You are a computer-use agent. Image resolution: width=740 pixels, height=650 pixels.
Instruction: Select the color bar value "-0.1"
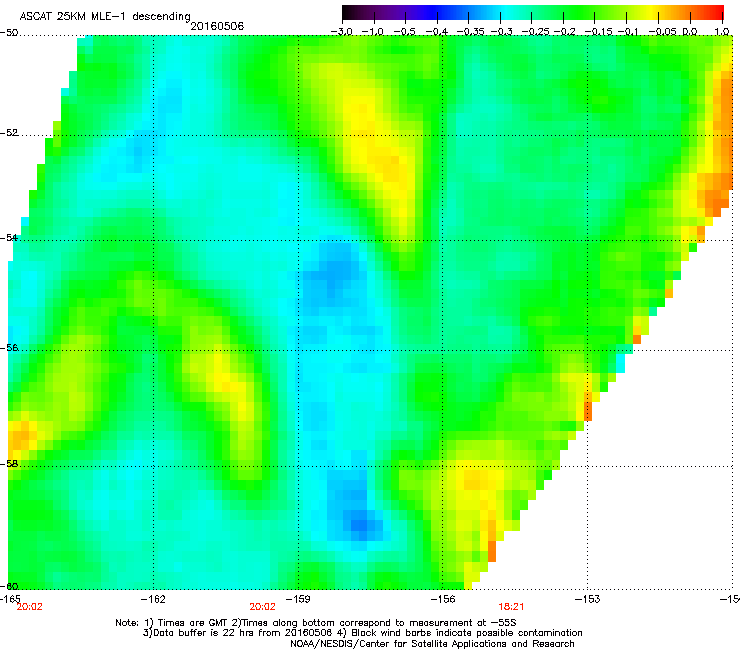pos(628,32)
